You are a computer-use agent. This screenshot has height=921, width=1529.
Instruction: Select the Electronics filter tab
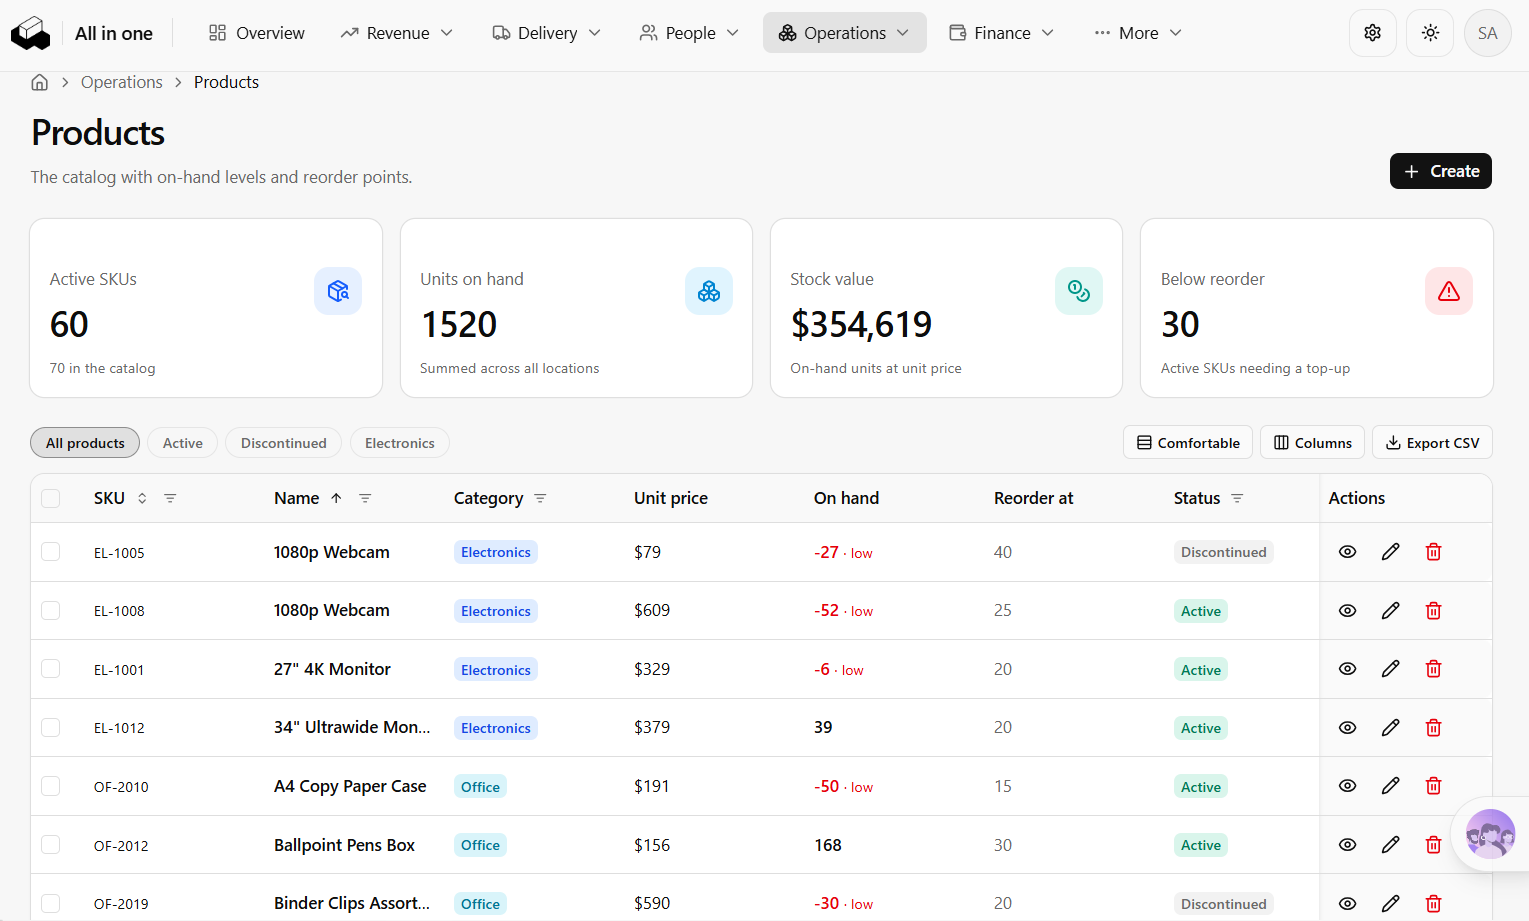tap(400, 443)
